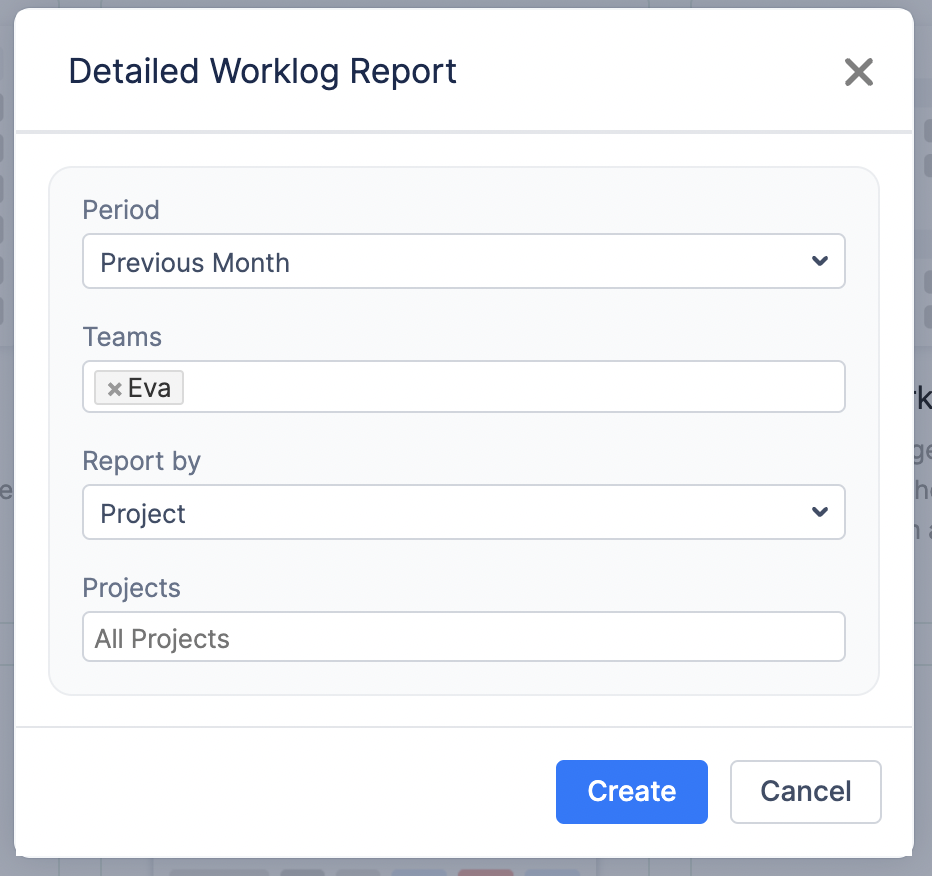
Task: Focus the Teams field beside Eva tag
Action: (x=510, y=388)
